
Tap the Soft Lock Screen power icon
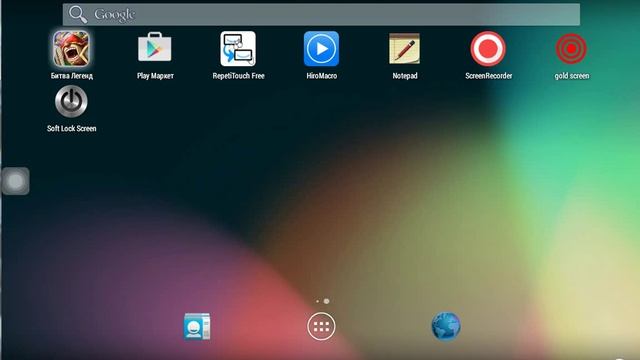click(71, 101)
